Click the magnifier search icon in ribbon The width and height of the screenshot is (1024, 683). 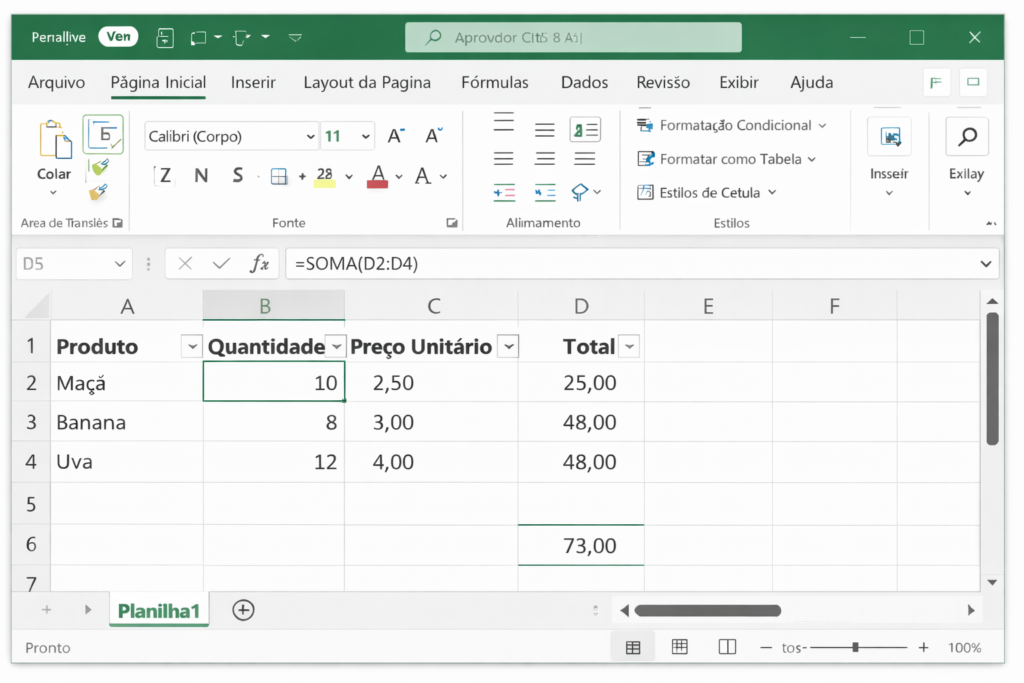[966, 137]
